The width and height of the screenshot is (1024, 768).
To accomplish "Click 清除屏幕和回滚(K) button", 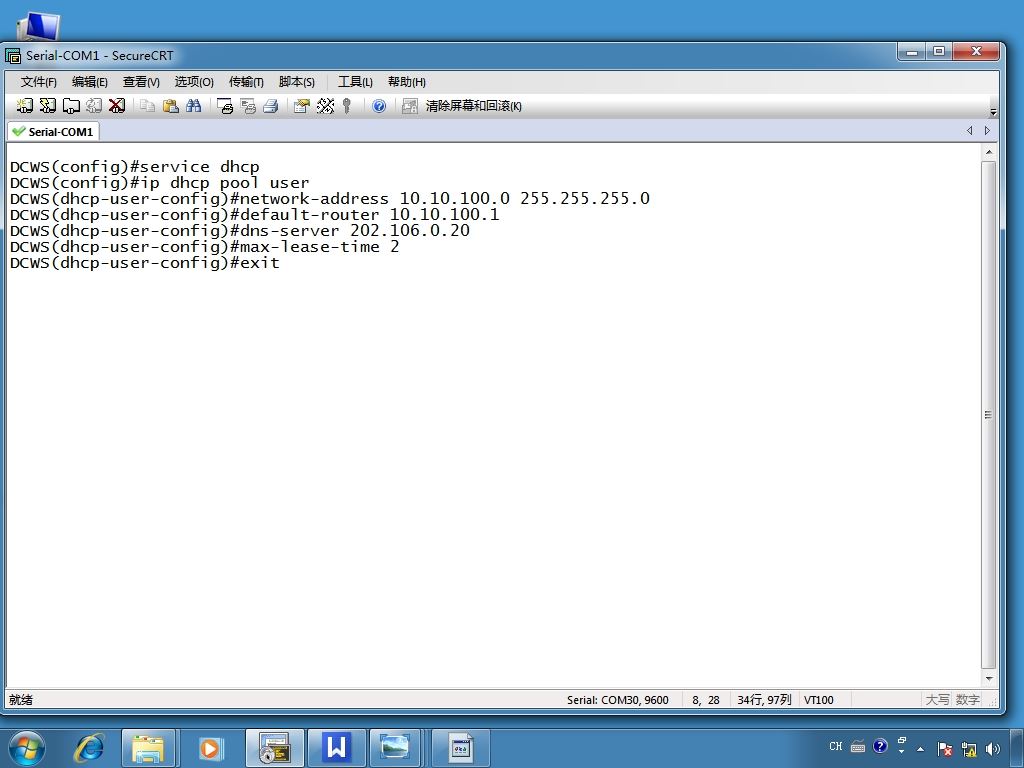I will (473, 106).
